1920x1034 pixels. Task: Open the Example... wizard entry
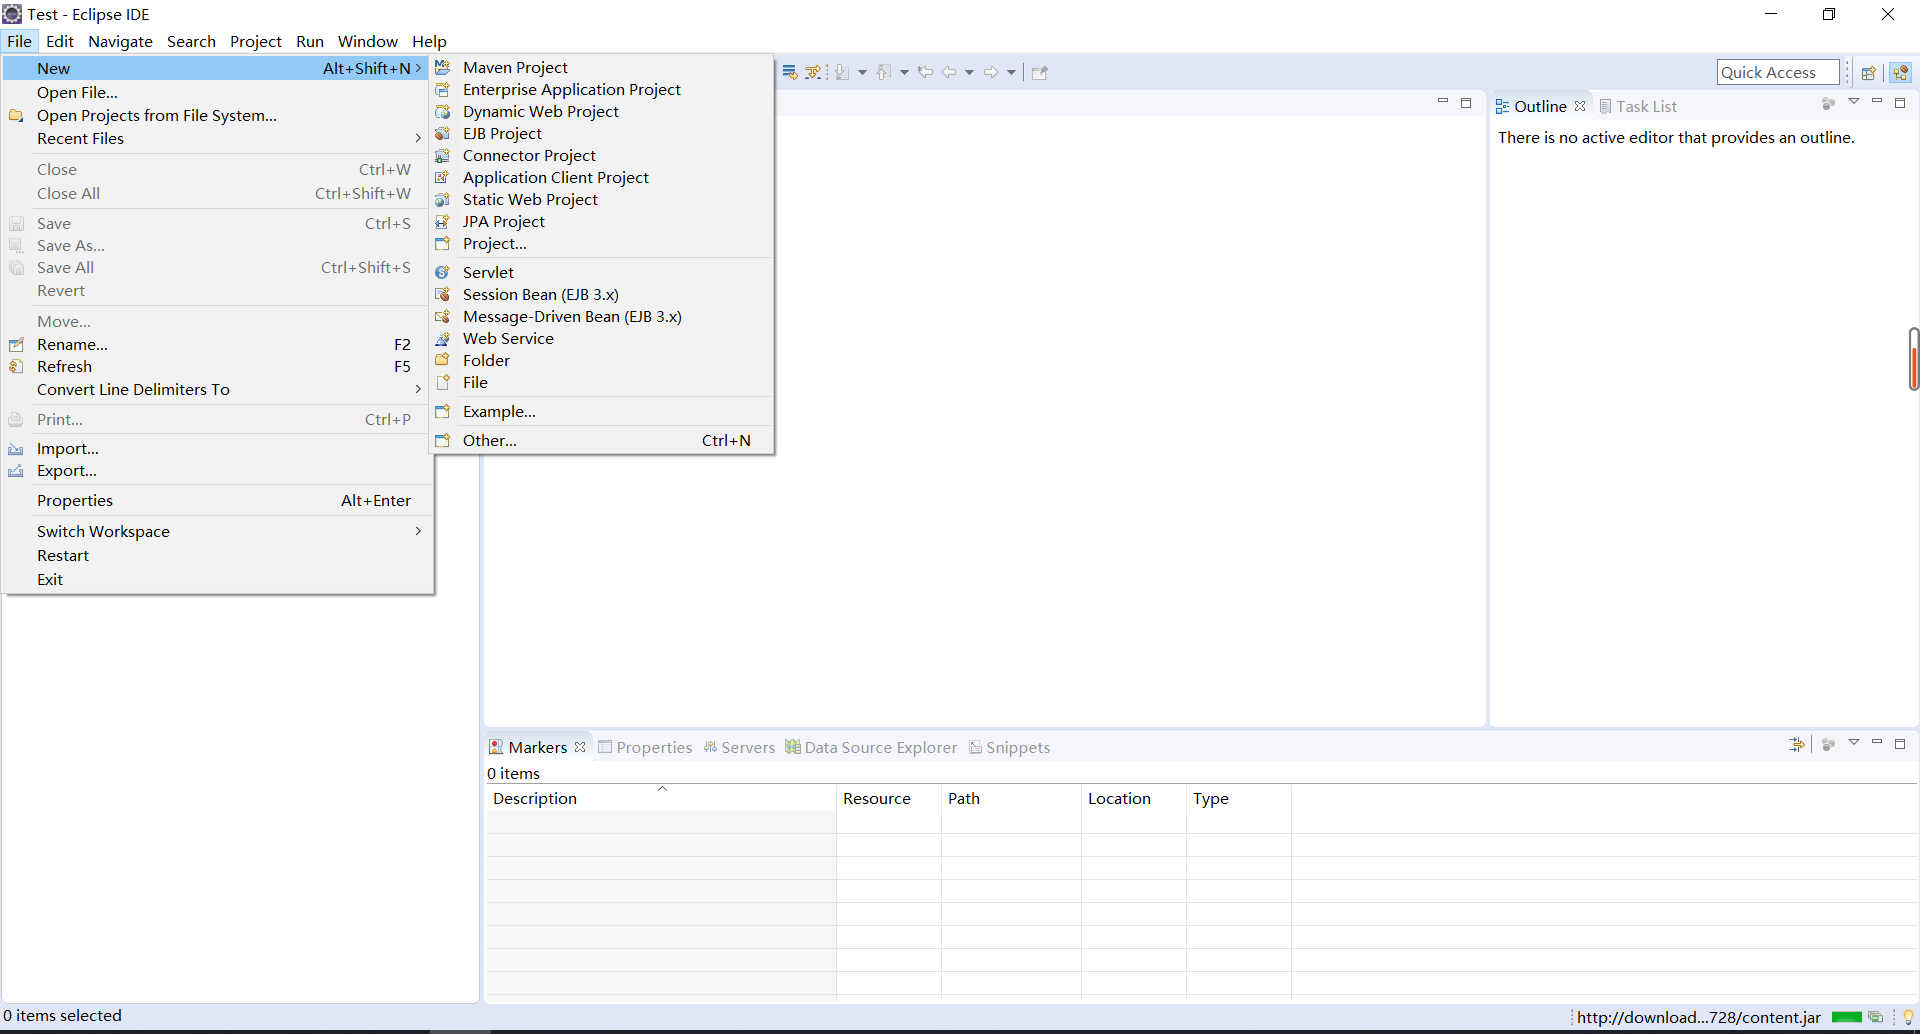(x=602, y=411)
